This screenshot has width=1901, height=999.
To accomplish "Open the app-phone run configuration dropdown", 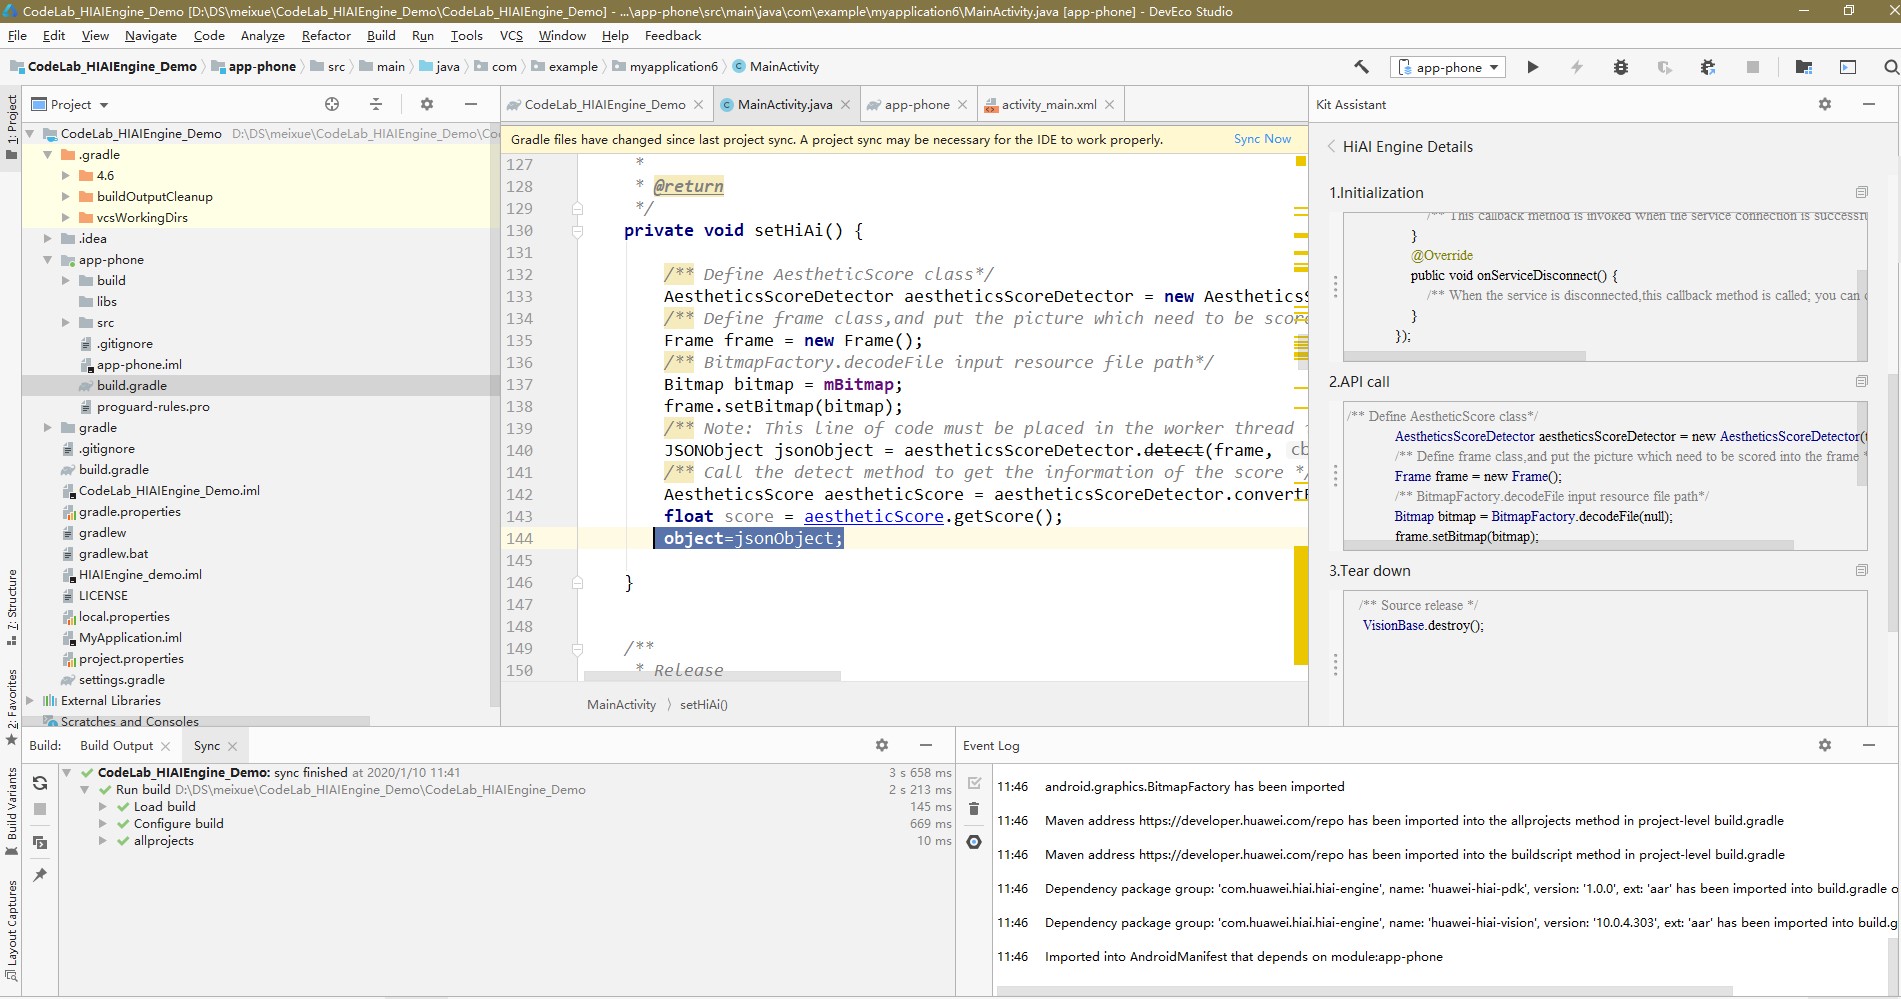I will [x=1448, y=67].
